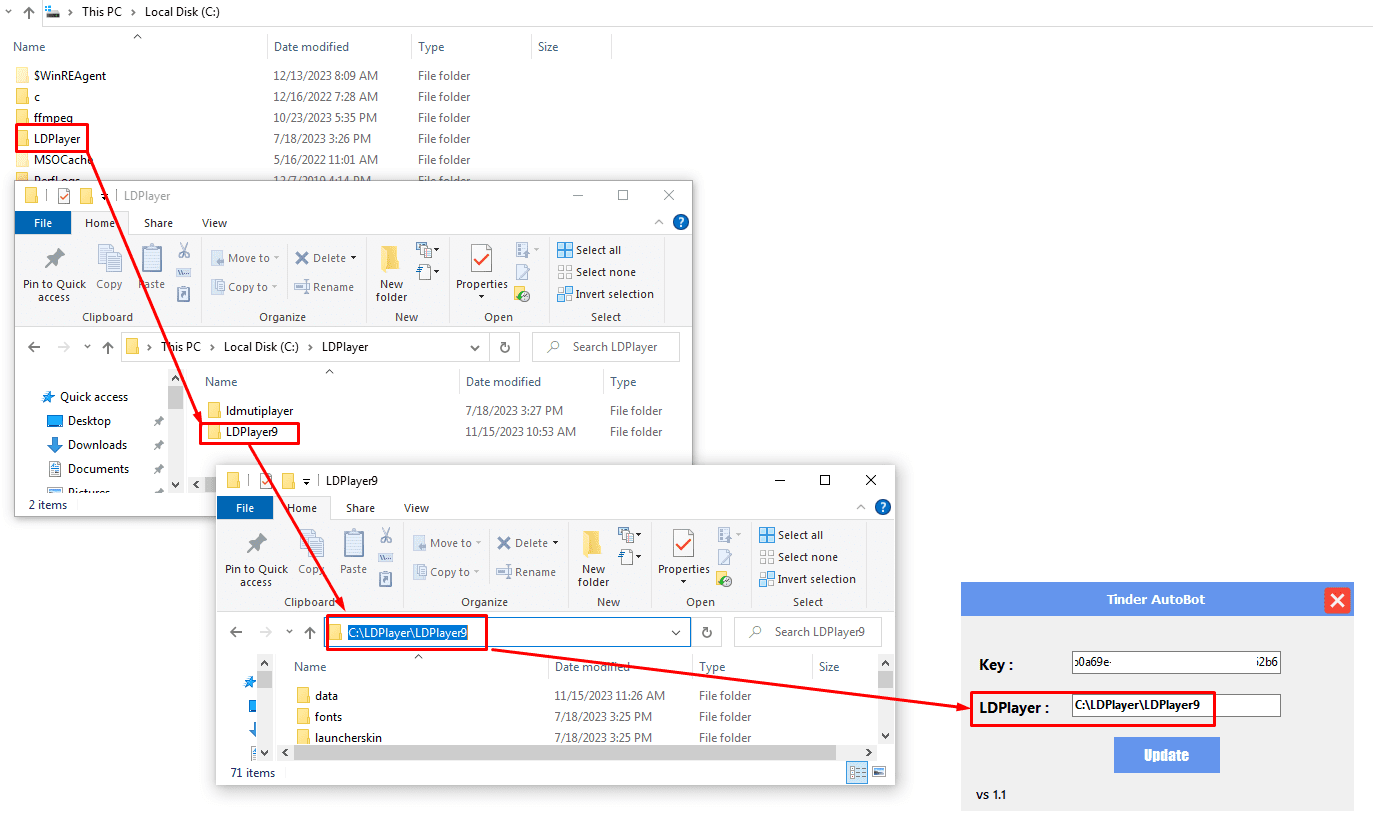
Task: Click the Quick Access Toolbar properties checkmark in the LDPlayer9 window
Action: tap(266, 481)
